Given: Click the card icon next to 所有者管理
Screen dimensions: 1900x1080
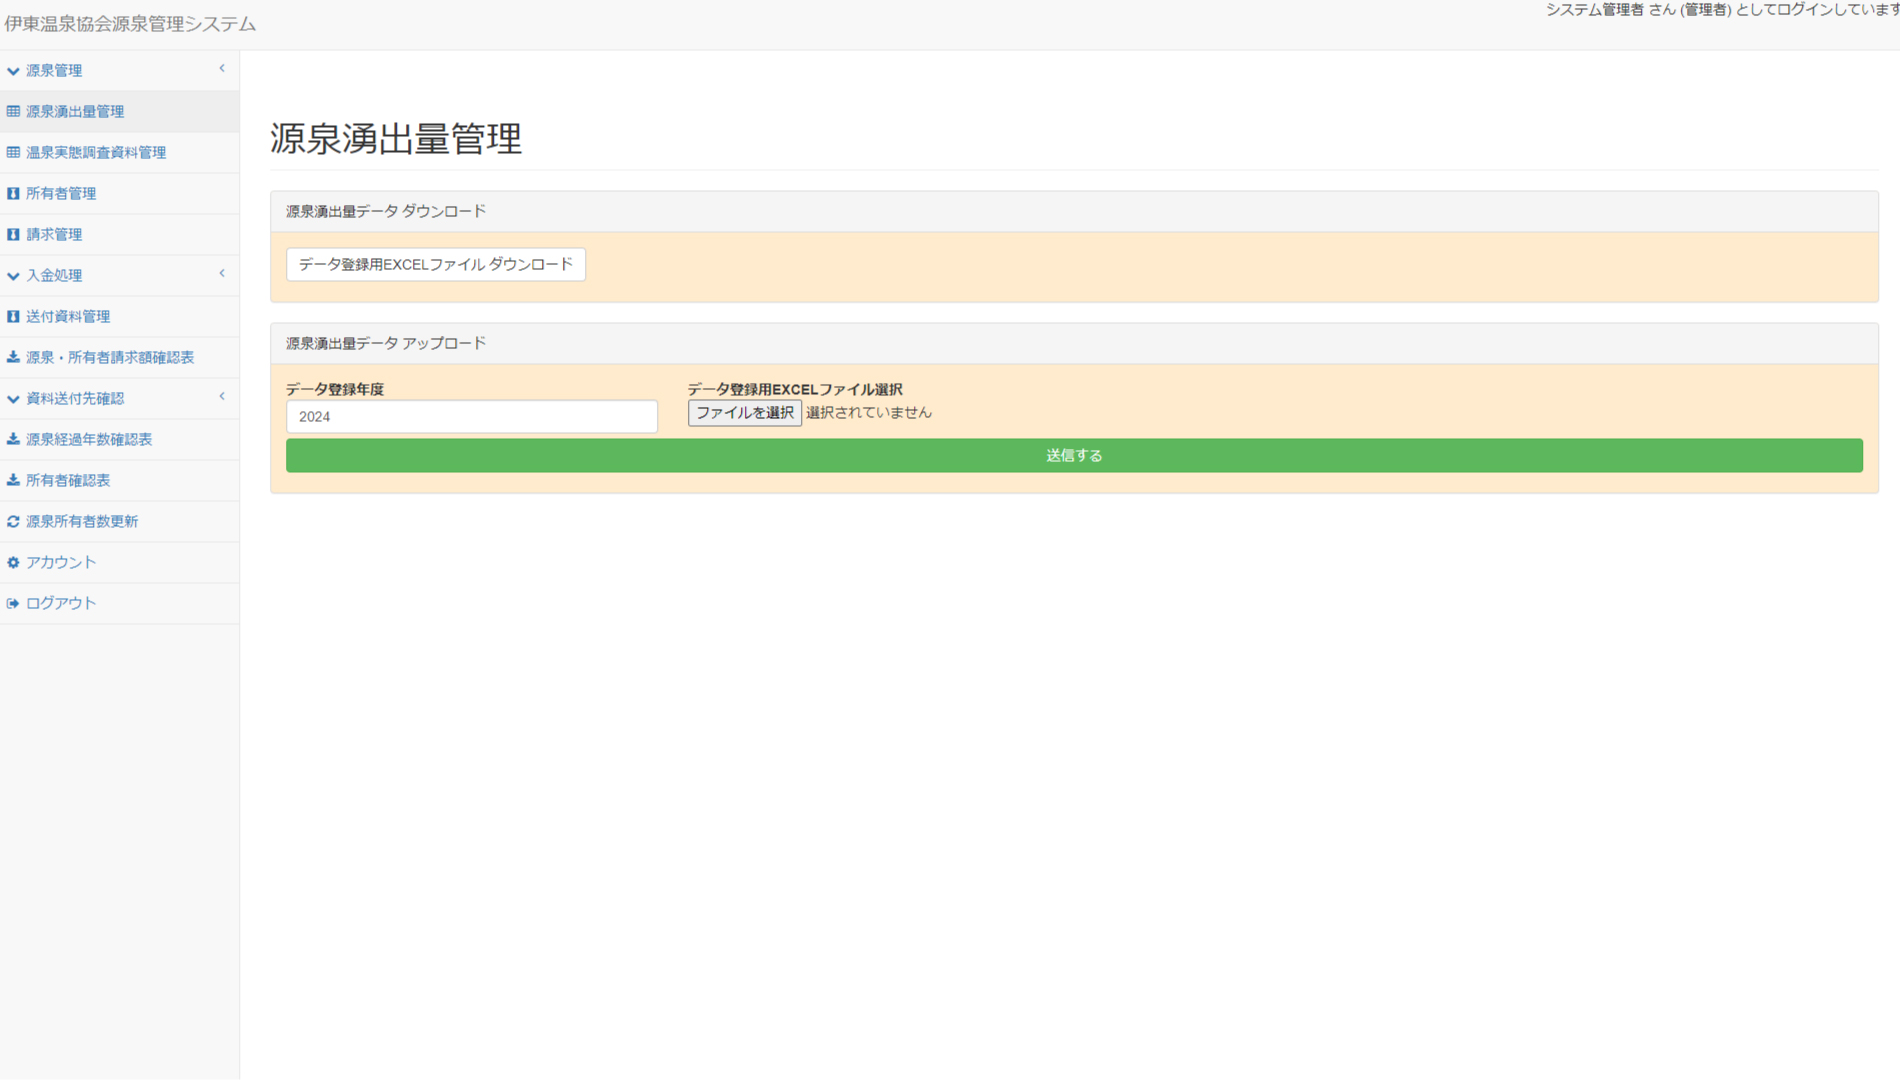Looking at the screenshot, I should 12,193.
